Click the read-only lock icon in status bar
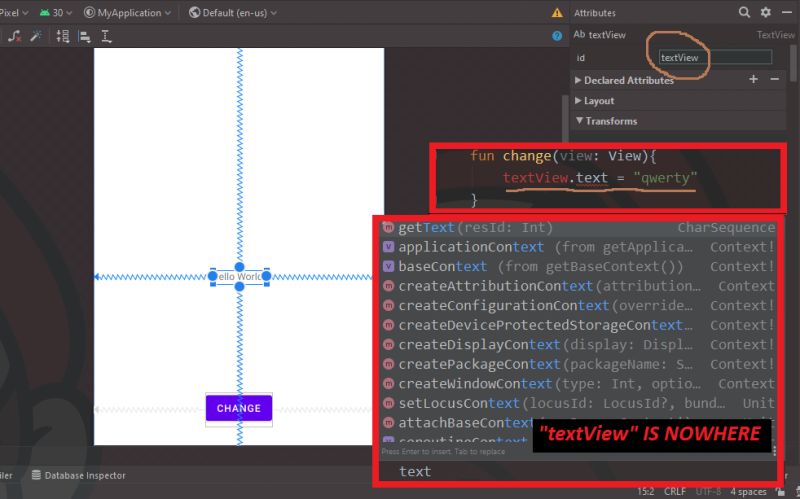 point(780,491)
